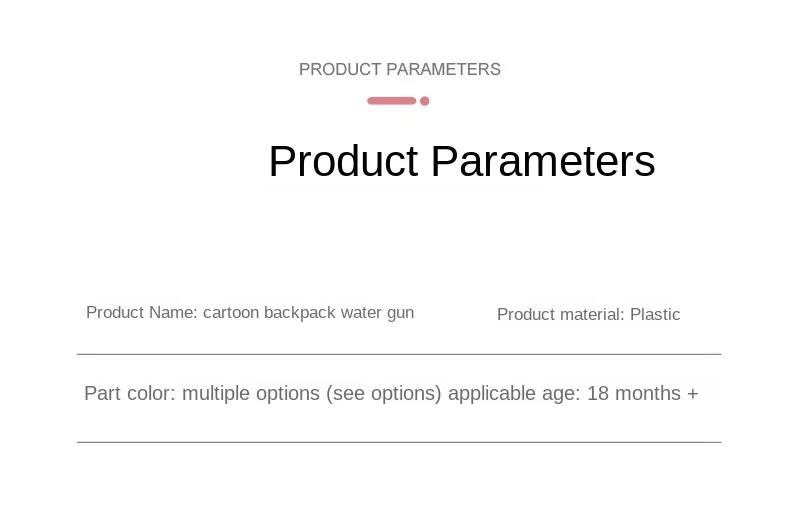
Task: Click the small pink dot beside the bar
Action: pos(424,101)
